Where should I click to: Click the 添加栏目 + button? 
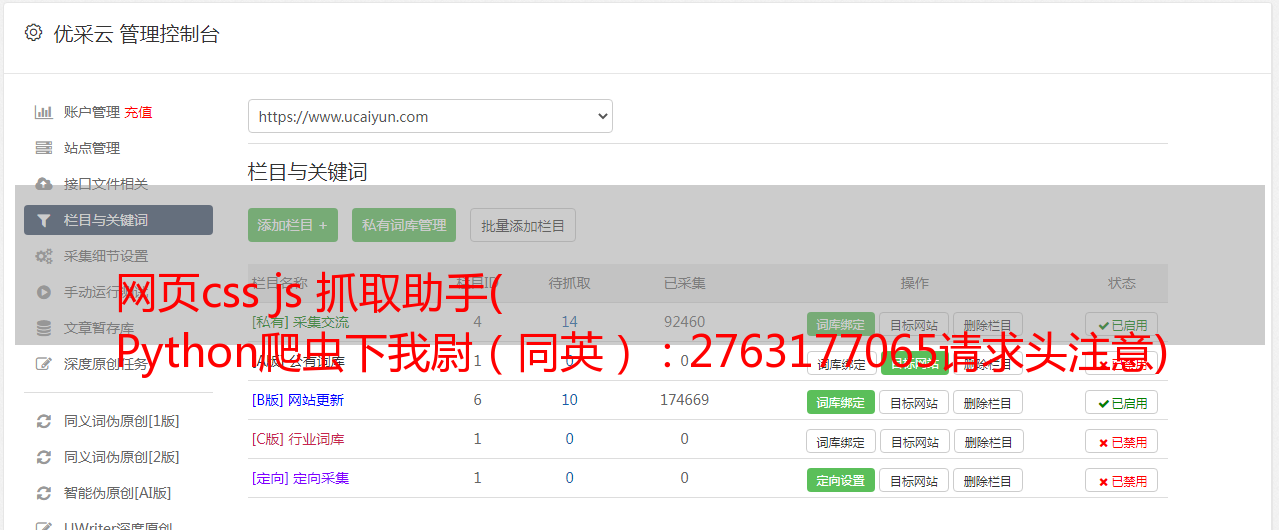(x=293, y=225)
